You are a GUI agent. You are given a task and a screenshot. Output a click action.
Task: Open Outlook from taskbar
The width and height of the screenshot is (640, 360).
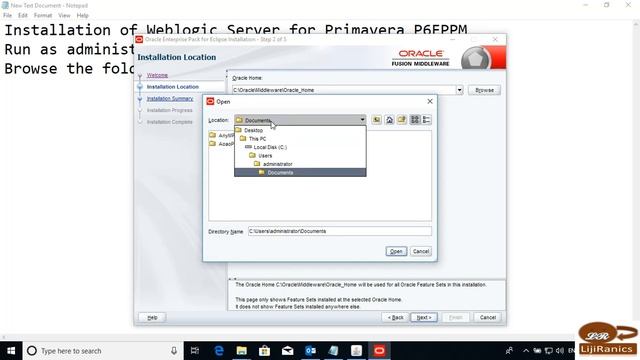(311, 351)
